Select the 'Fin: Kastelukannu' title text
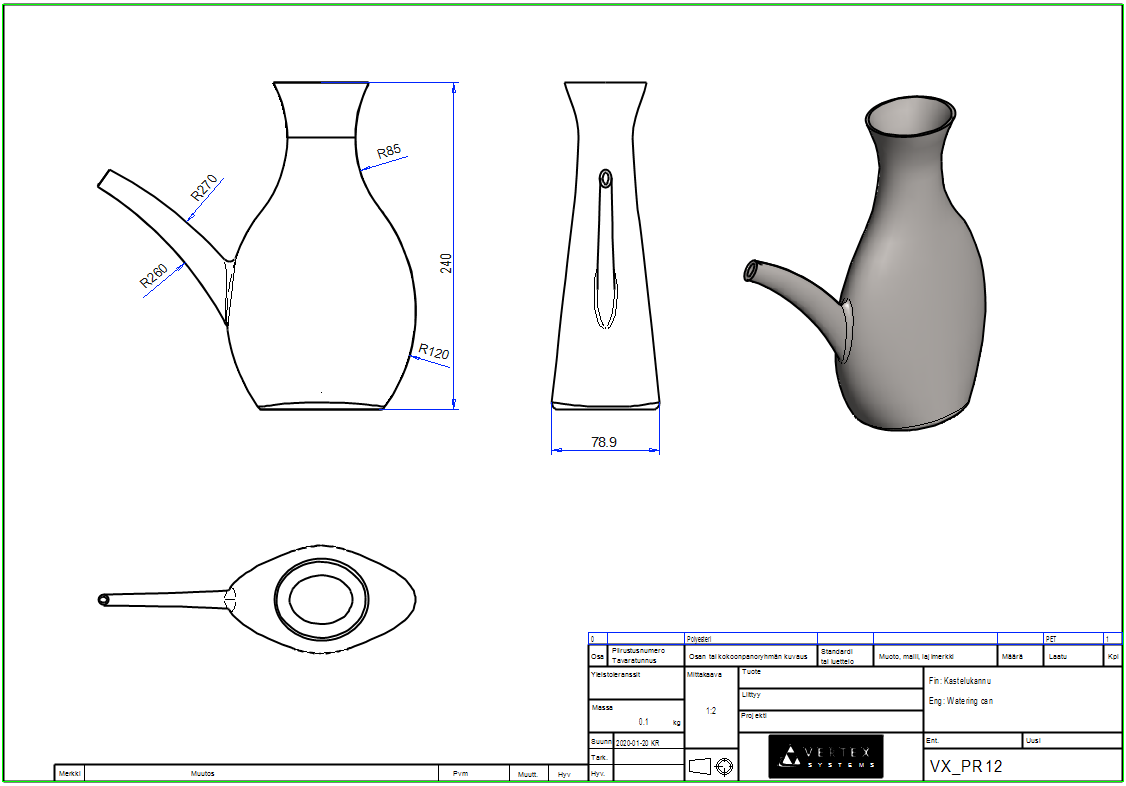The height and width of the screenshot is (786, 1126). 961,680
